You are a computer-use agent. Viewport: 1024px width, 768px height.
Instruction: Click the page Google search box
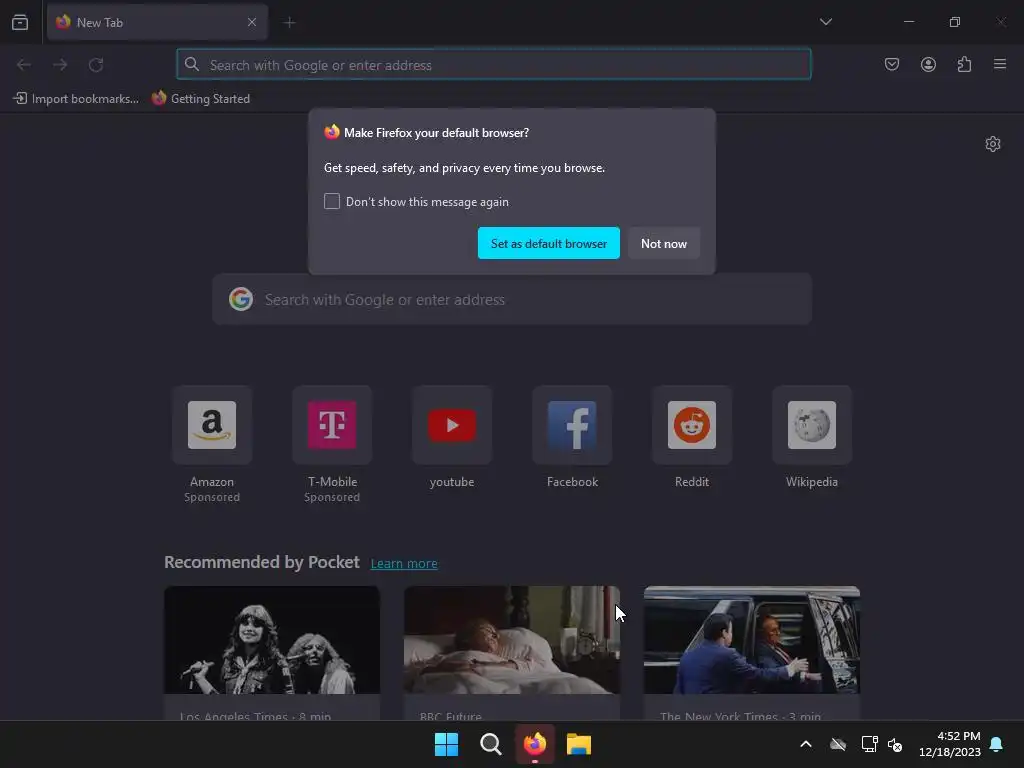point(512,299)
